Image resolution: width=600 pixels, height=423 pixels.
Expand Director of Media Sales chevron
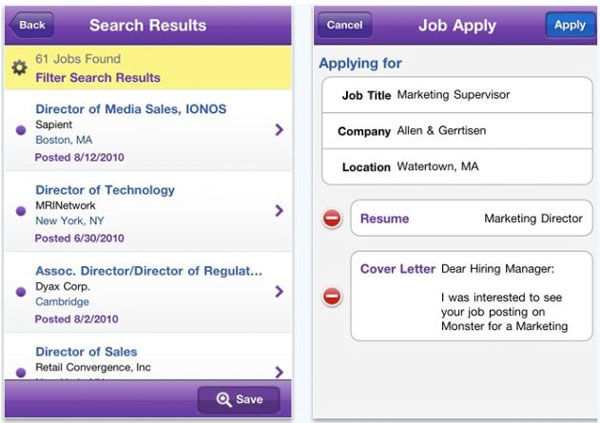point(279,129)
